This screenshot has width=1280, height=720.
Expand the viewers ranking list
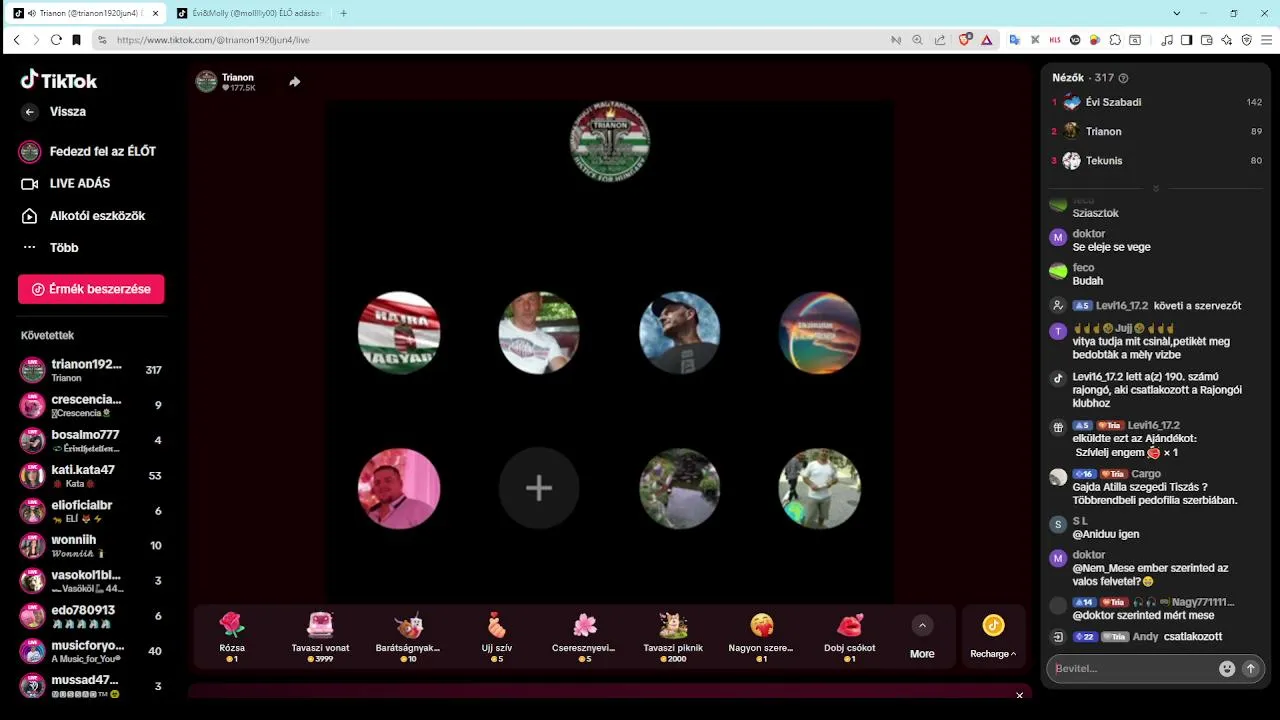pos(1156,188)
